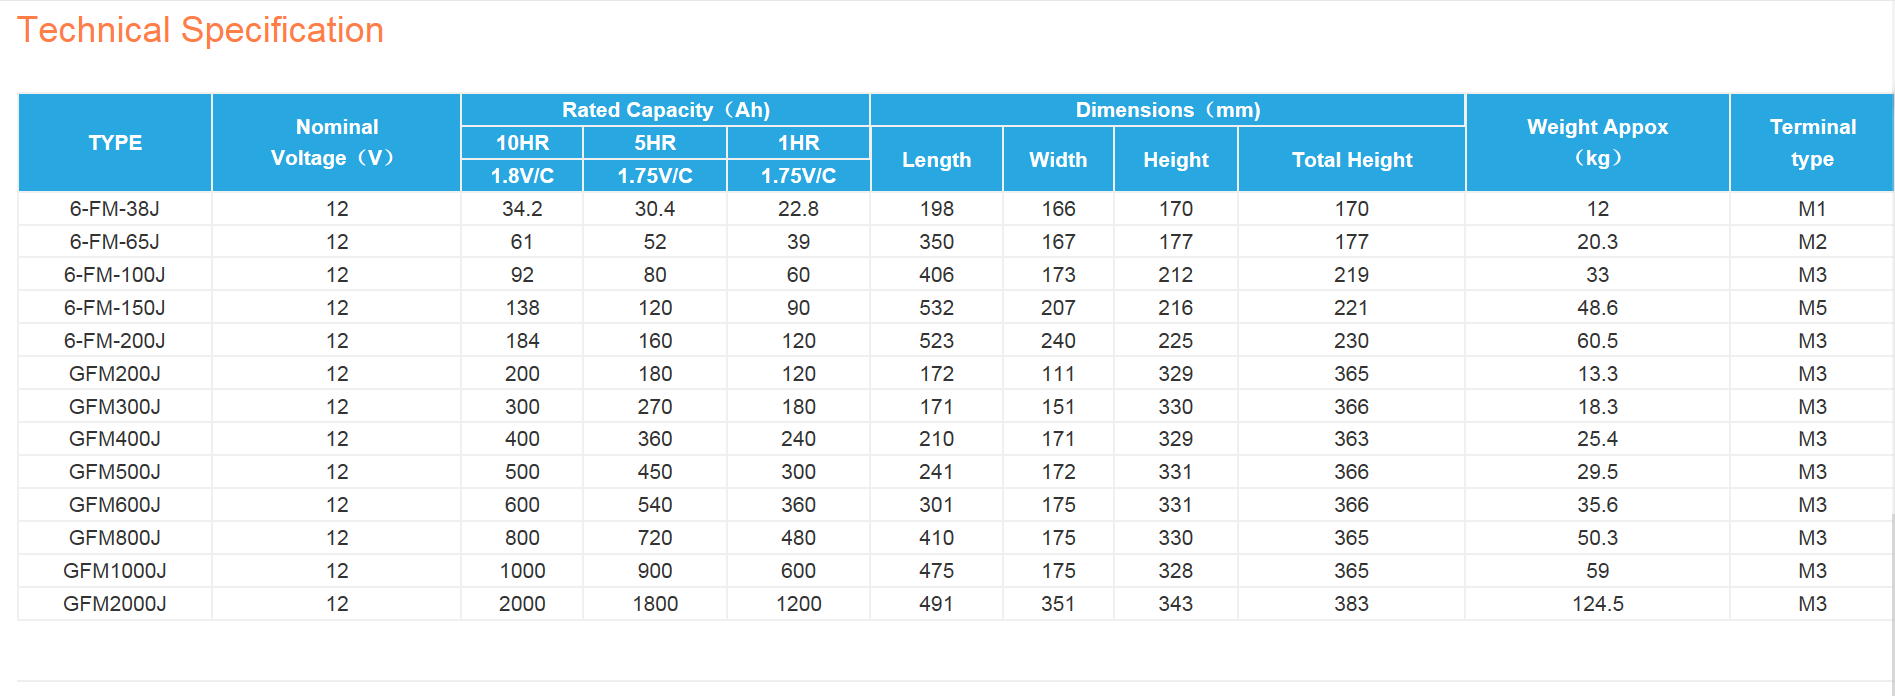The height and width of the screenshot is (696, 1895).
Task: Click the TYPE column header
Action: [x=115, y=143]
